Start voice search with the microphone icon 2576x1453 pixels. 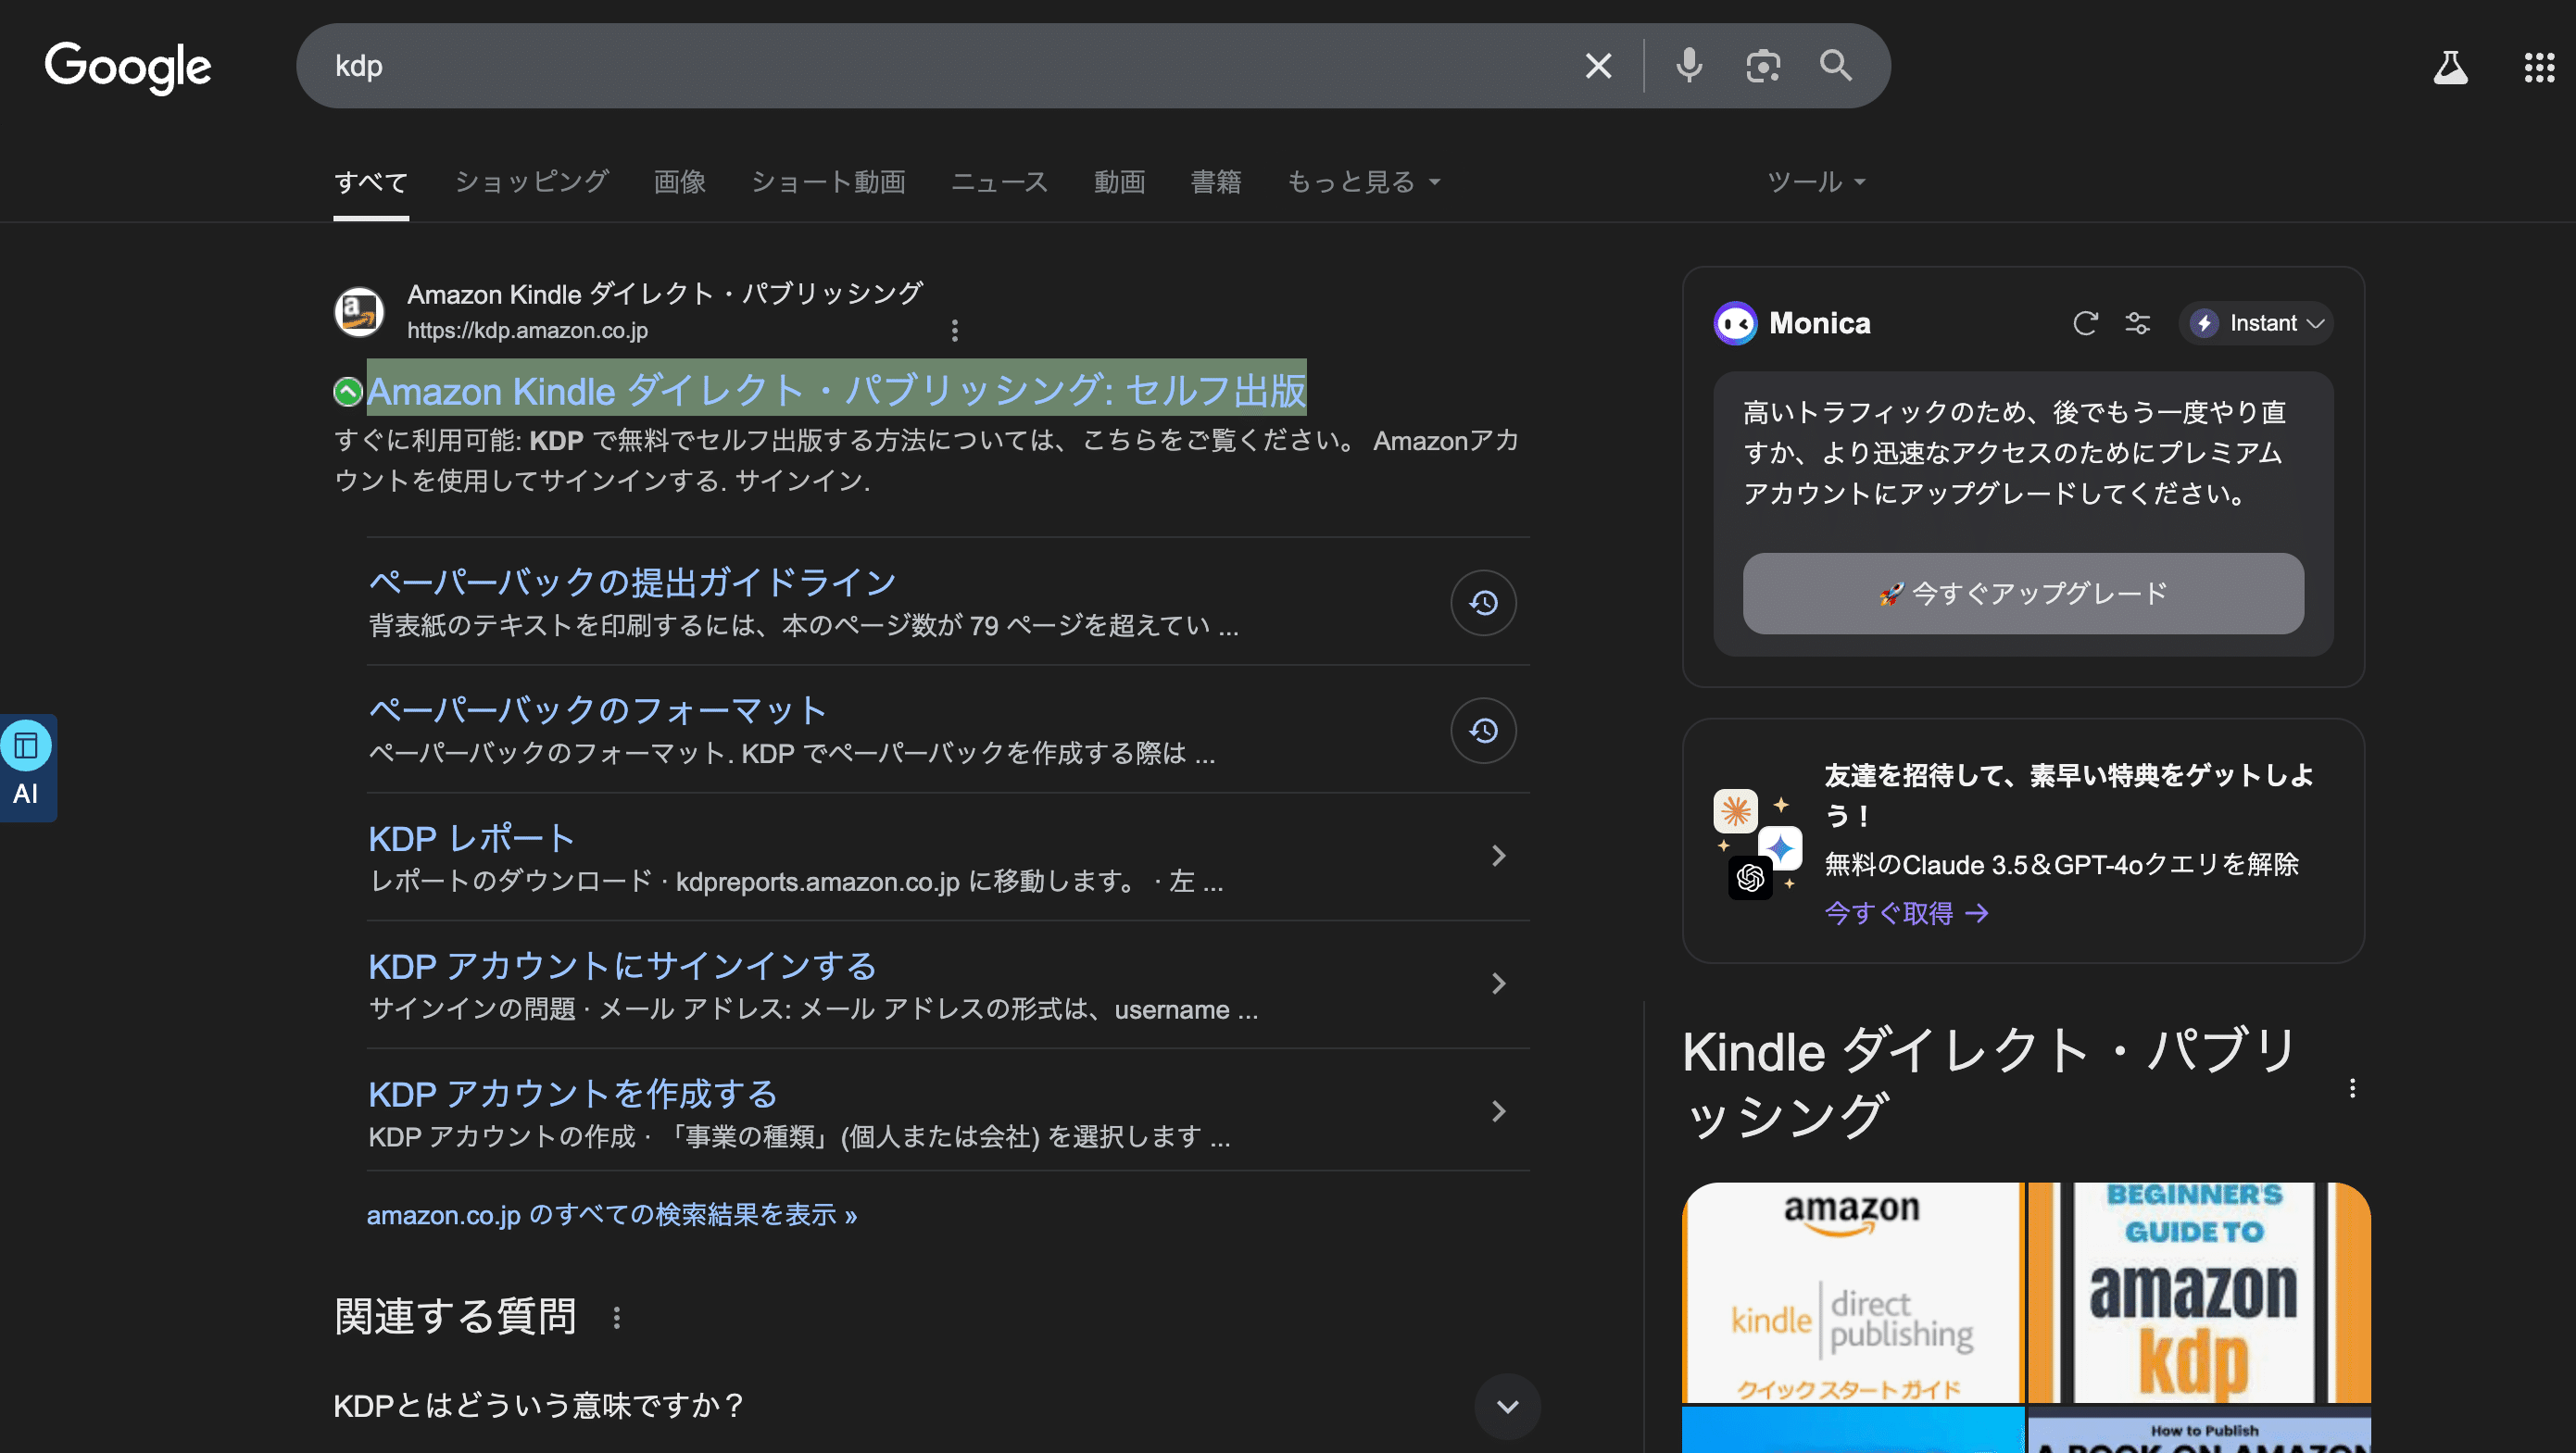1688,66
